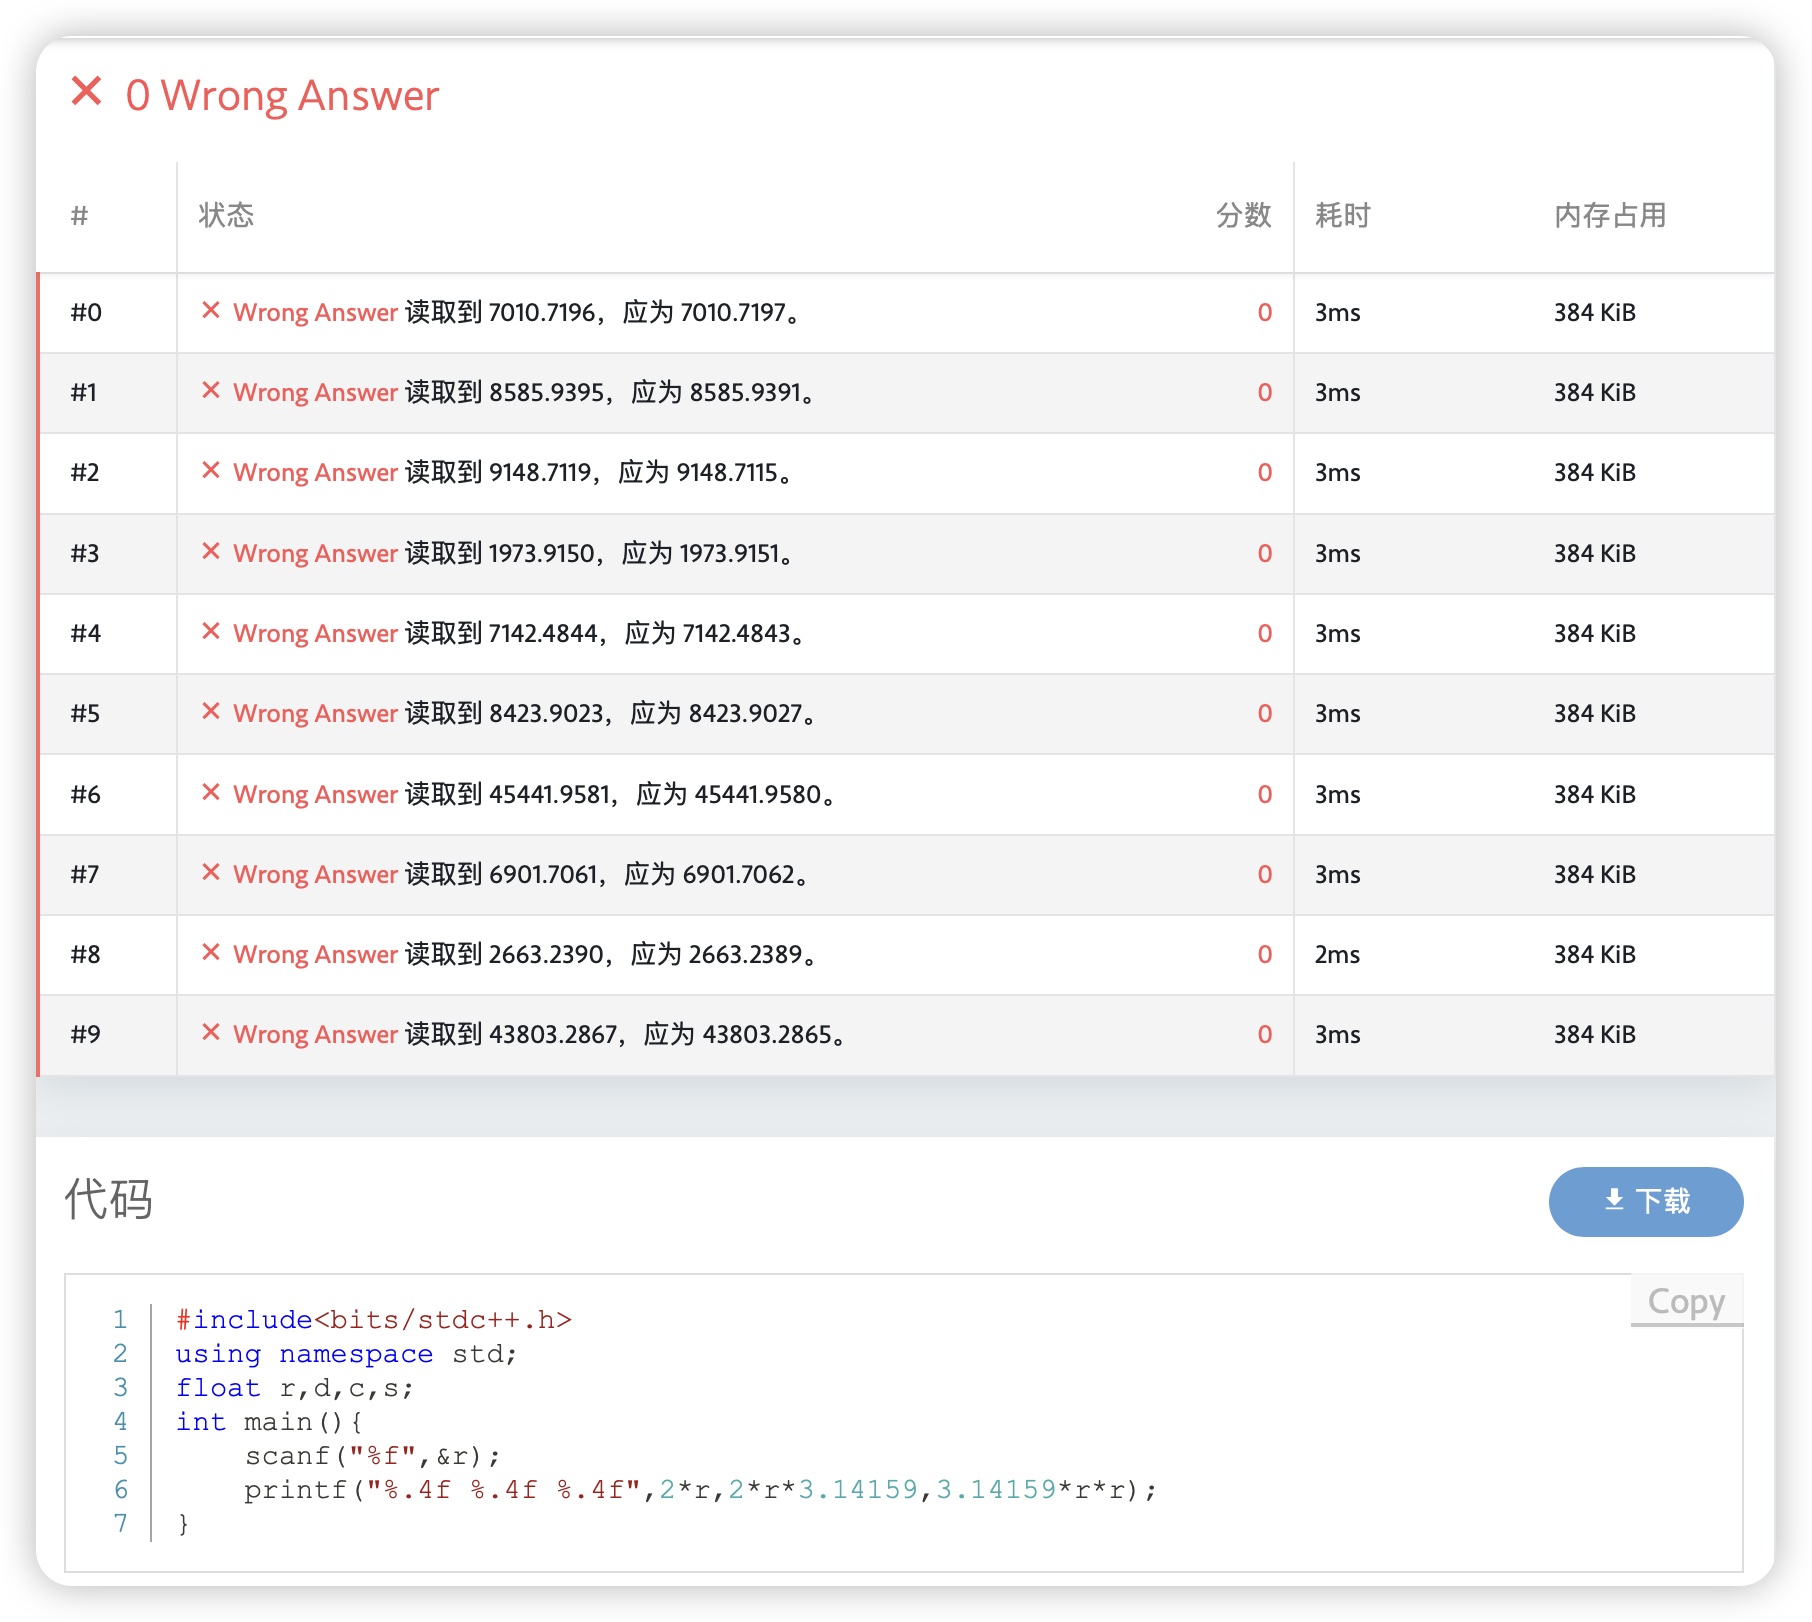The height and width of the screenshot is (1622, 1812).
Task: Click the X icon in test case #9 row
Action: (210, 1033)
